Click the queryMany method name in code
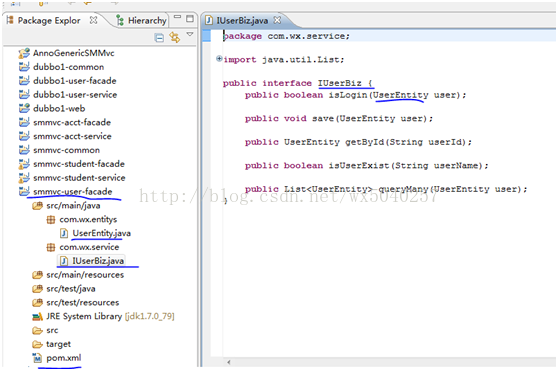 (404, 189)
